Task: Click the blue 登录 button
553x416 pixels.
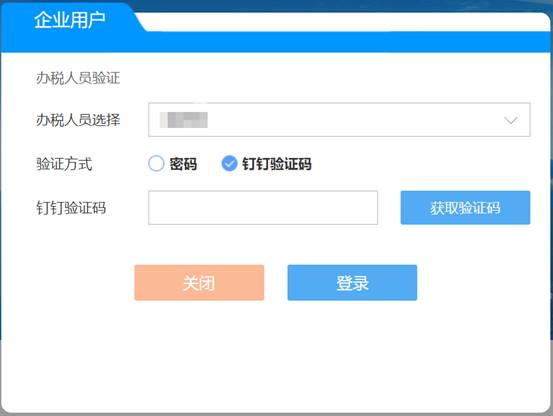Action: (x=352, y=283)
